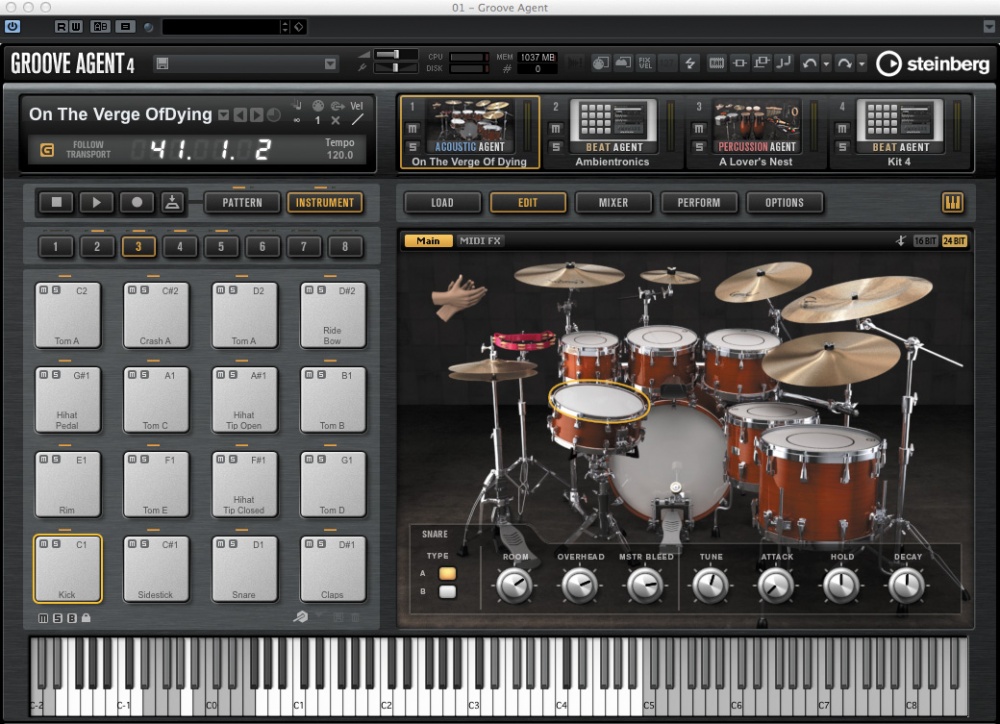Click the INSTRUMENT button
The image size is (1000, 724).
click(325, 203)
